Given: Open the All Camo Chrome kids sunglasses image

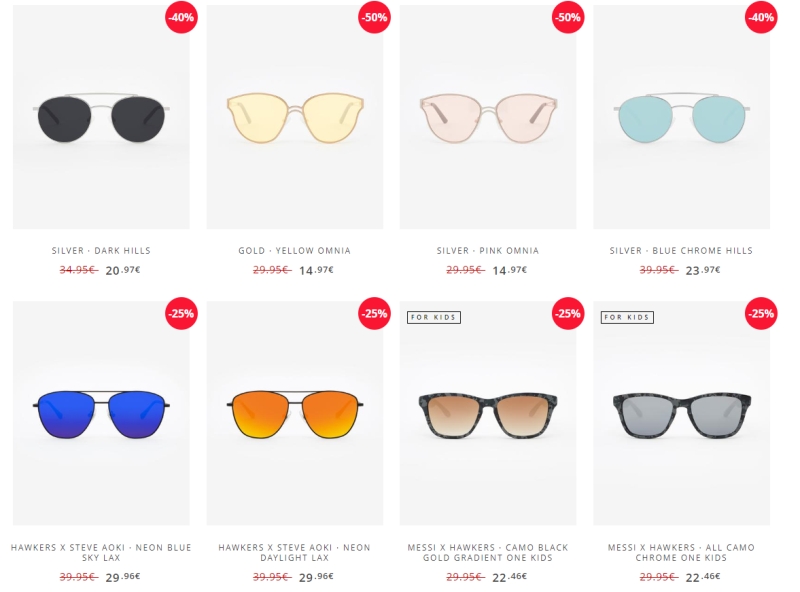Looking at the screenshot, I should pyautogui.click(x=682, y=413).
